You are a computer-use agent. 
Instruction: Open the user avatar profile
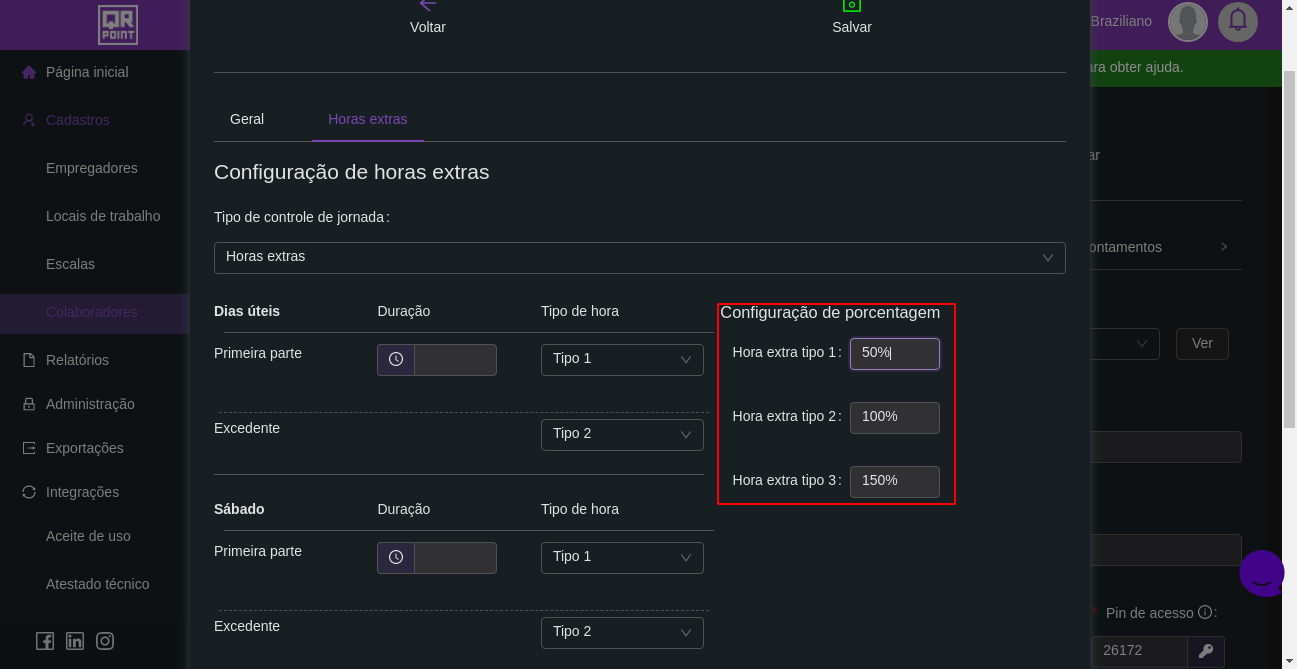pos(1187,21)
